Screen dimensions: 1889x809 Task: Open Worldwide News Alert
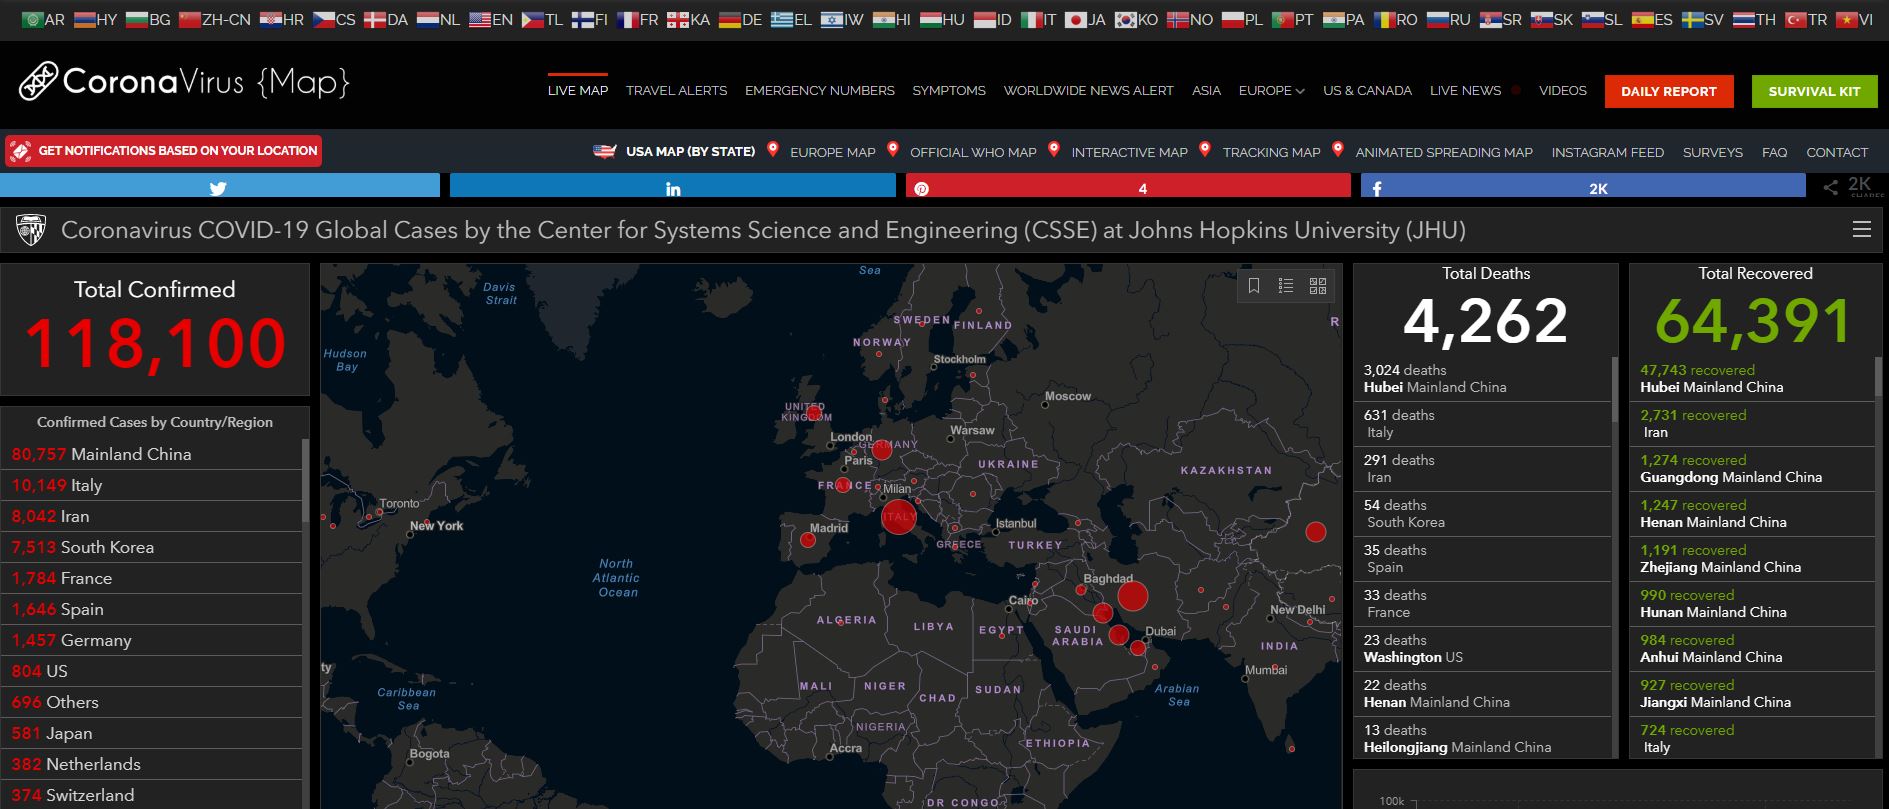click(1089, 91)
